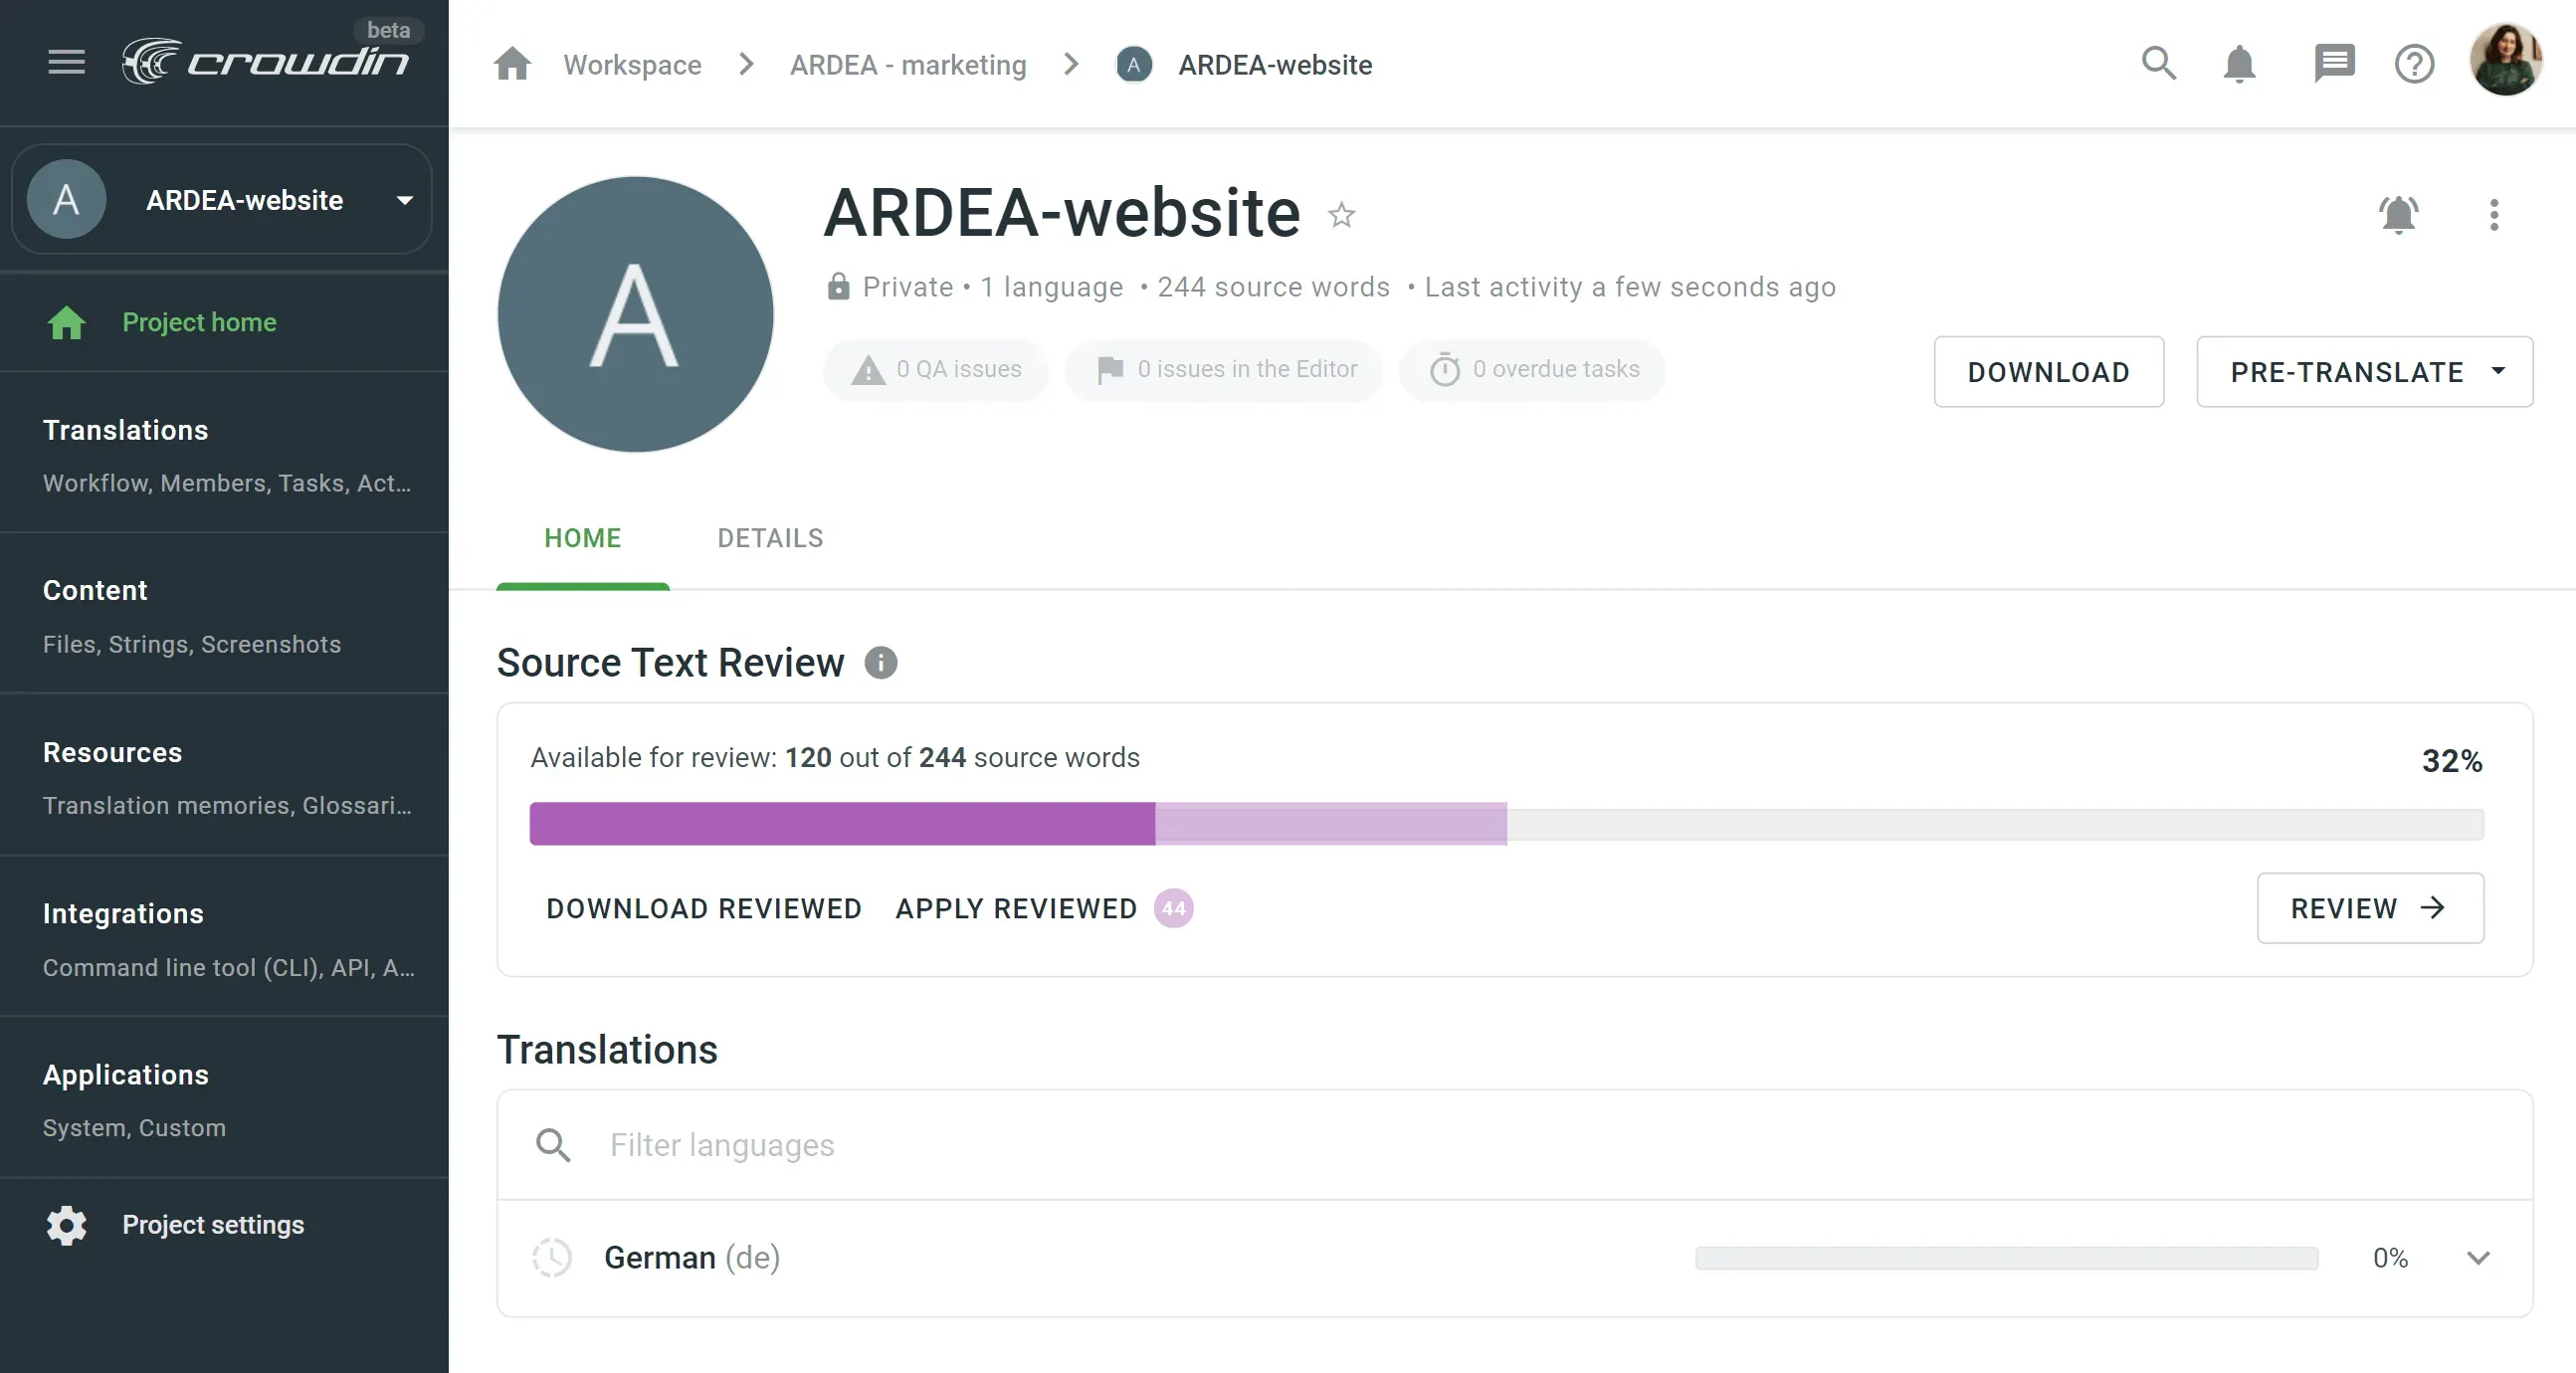Viewport: 2576px width, 1373px height.
Task: Click the DOWNLOAD button
Action: coord(2048,370)
